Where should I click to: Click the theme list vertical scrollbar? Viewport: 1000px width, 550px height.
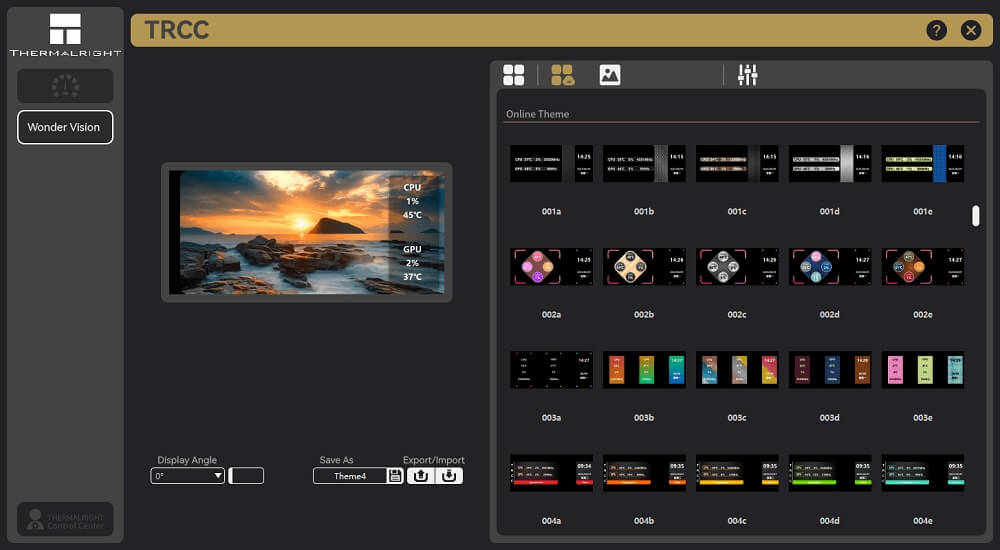point(976,216)
